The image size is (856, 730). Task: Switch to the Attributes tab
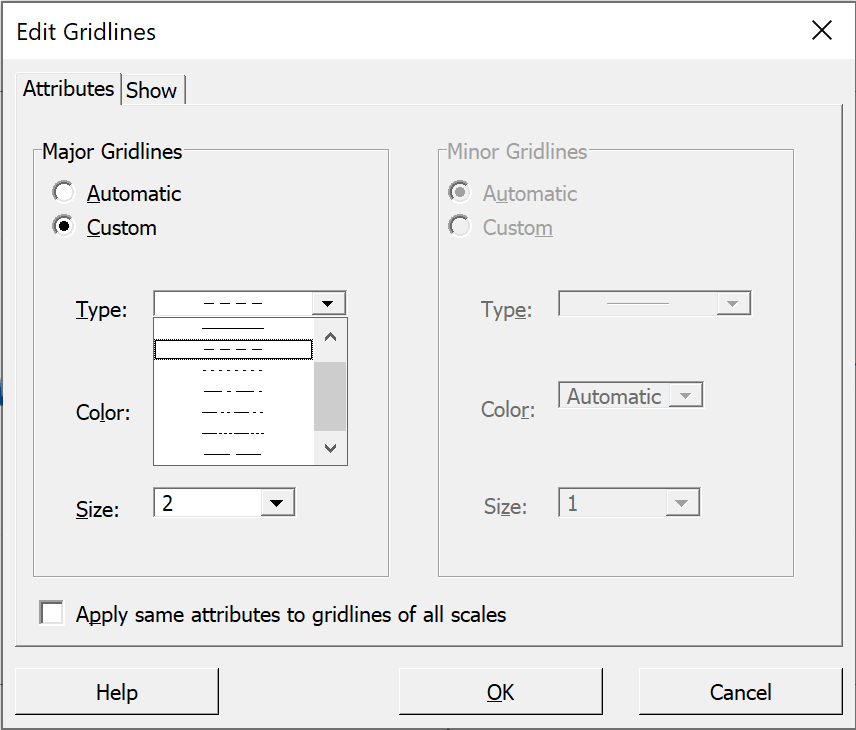point(68,88)
